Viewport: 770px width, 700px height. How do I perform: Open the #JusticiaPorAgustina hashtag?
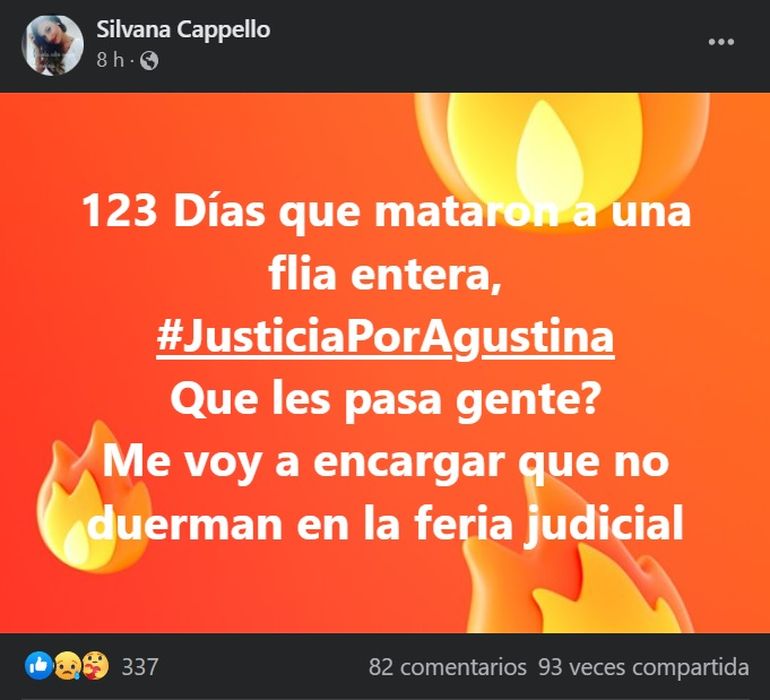pos(385,337)
